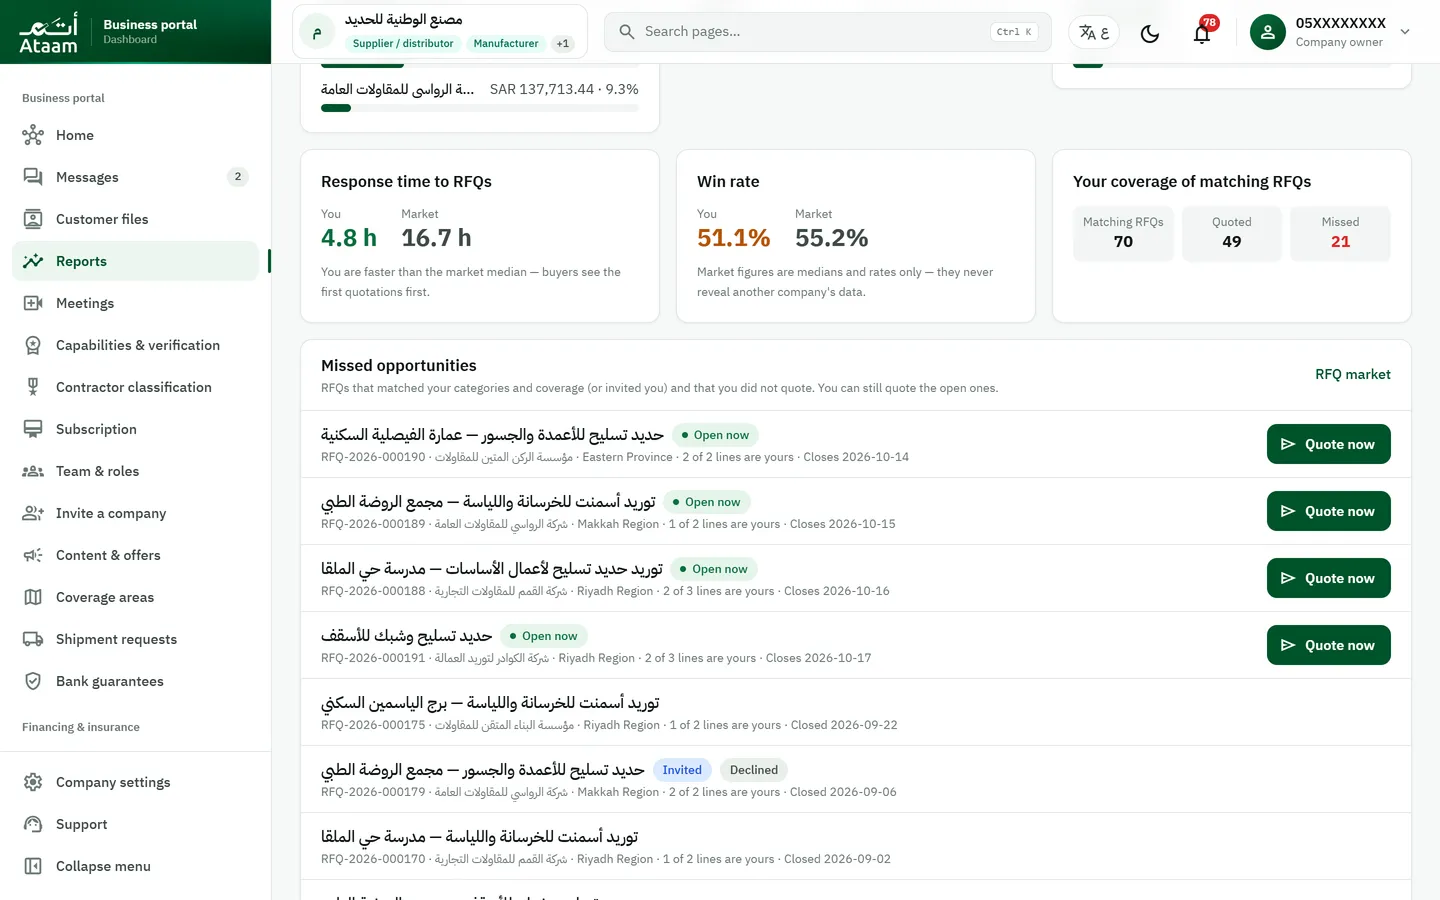This screenshot has width=1440, height=900.
Task: Click the Matching RFQs 70 tile
Action: [1123, 233]
